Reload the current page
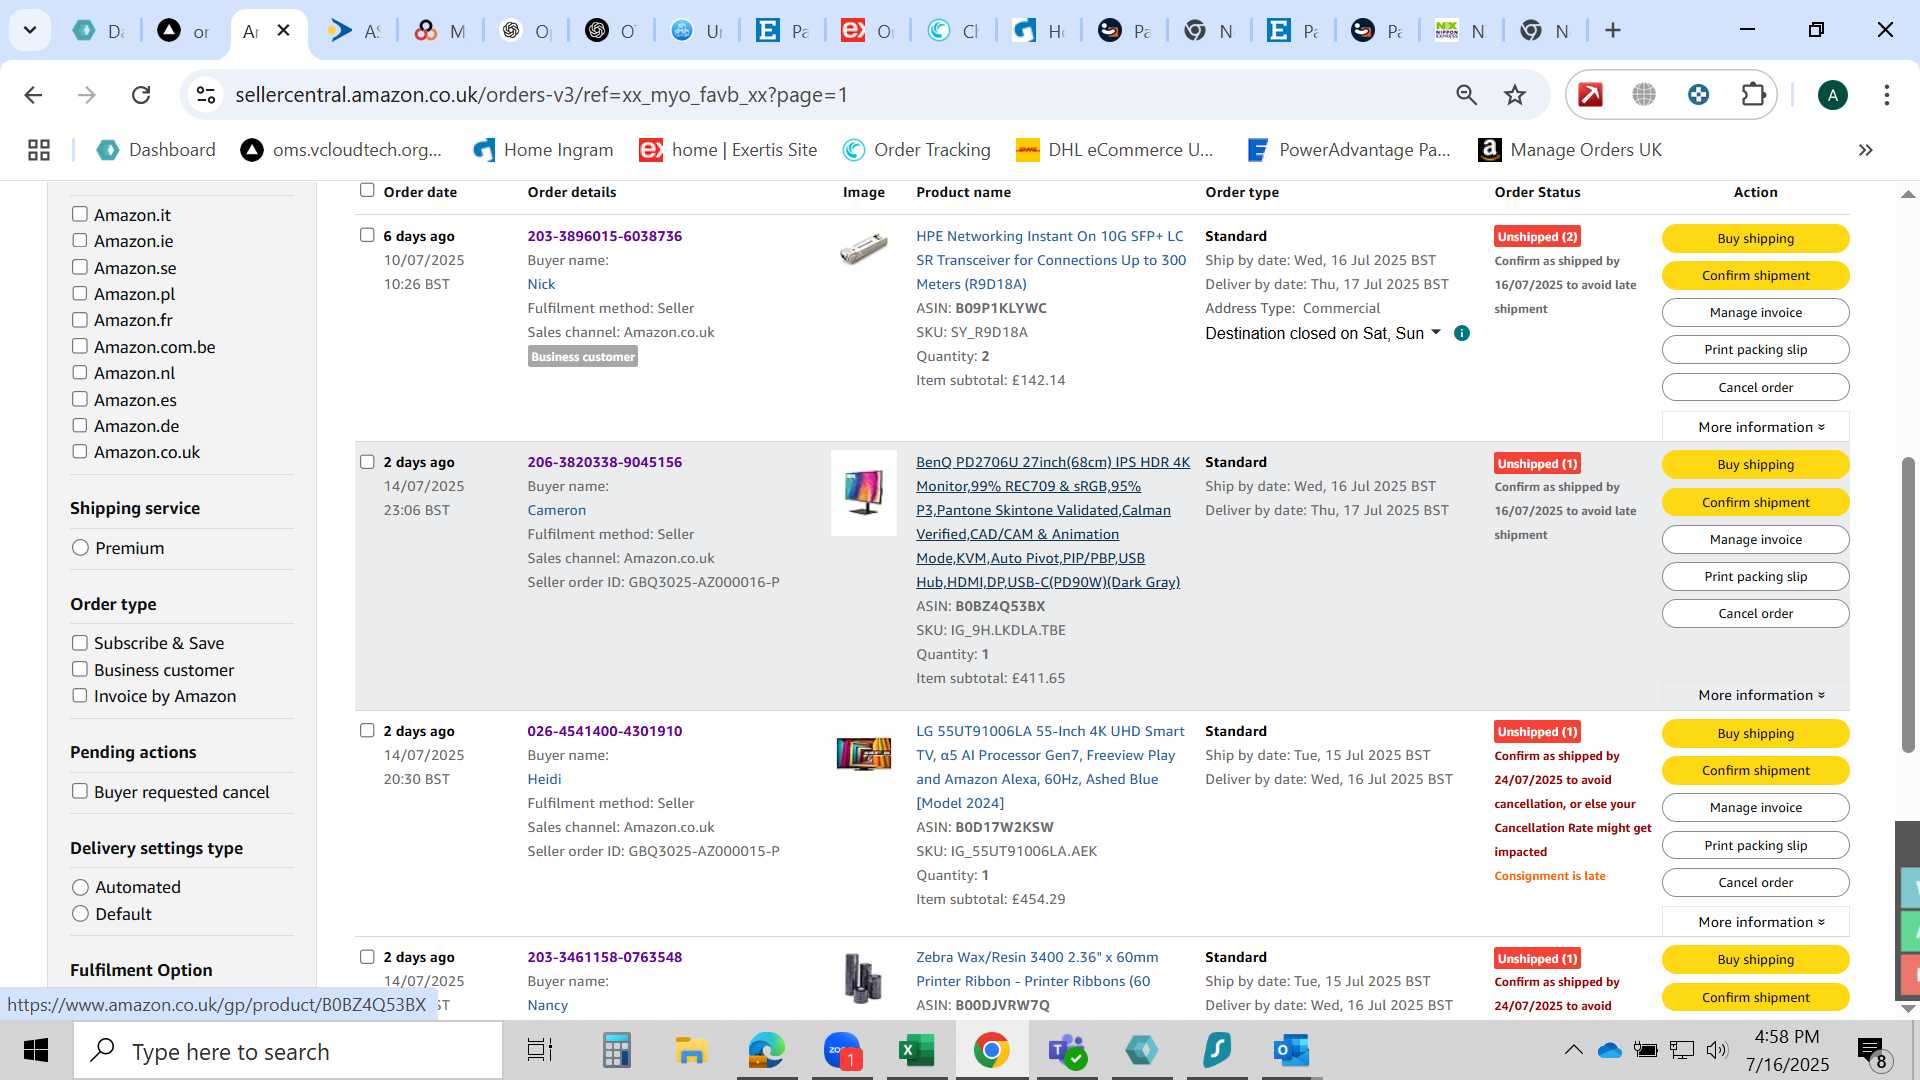The width and height of the screenshot is (1920, 1080). pyautogui.click(x=141, y=95)
